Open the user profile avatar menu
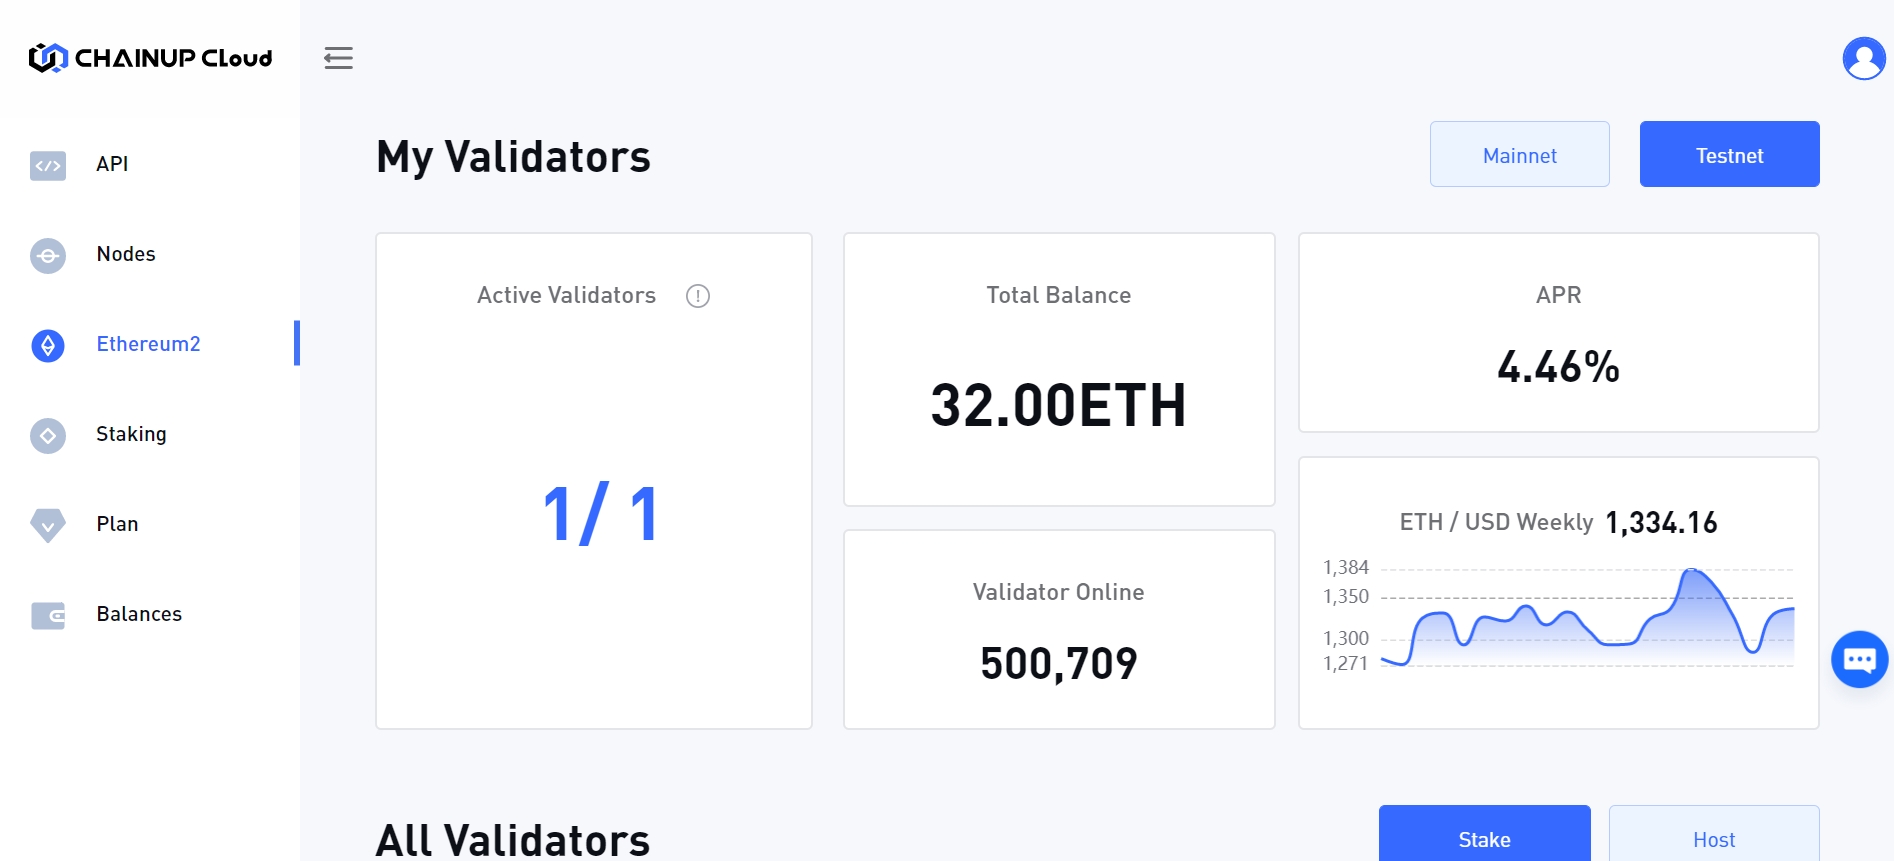Viewport: 1894px width, 861px height. [1863, 58]
